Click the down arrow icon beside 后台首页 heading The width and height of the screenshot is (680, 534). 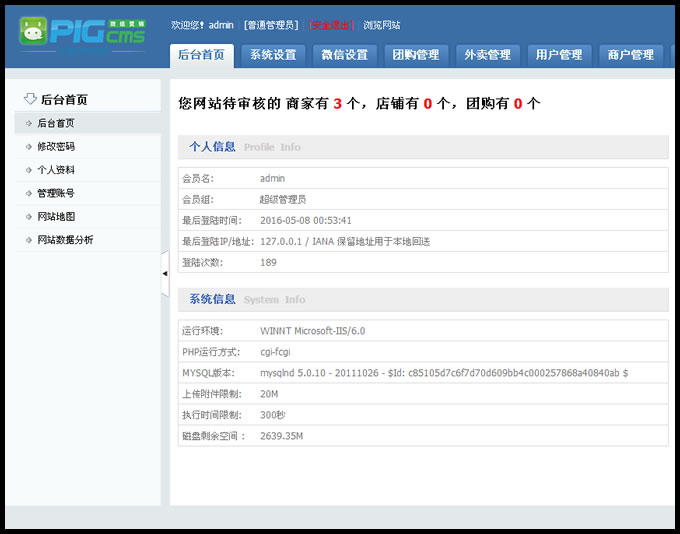point(30,99)
